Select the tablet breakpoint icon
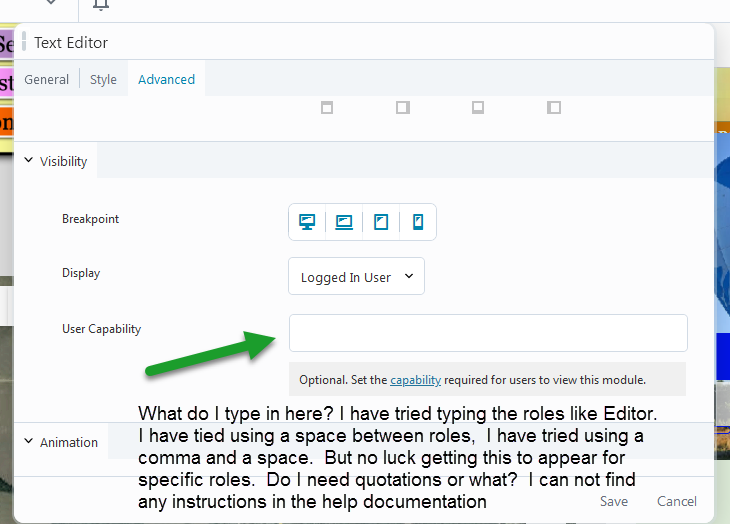The image size is (730, 524). point(381,222)
